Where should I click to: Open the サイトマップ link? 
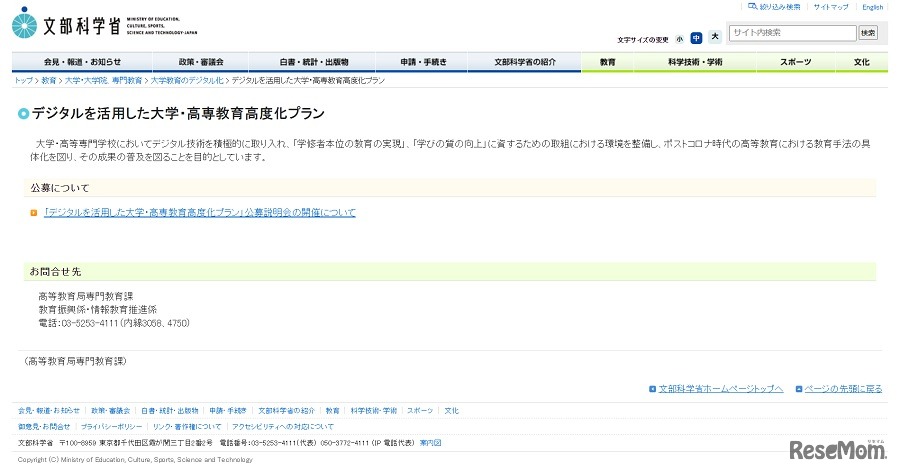[831, 7]
